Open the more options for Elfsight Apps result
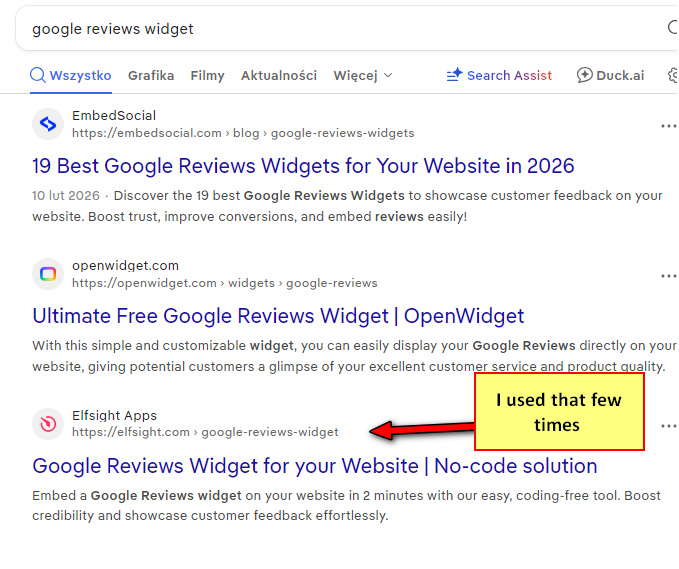The image size is (679, 569). 669,427
